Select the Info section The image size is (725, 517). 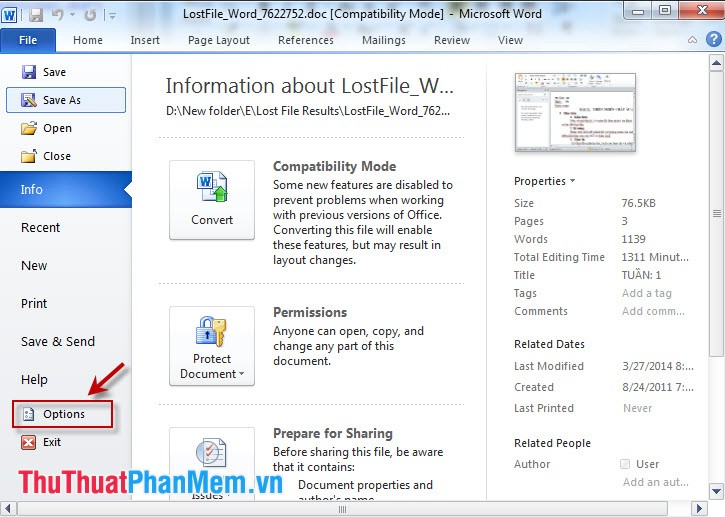pos(66,189)
